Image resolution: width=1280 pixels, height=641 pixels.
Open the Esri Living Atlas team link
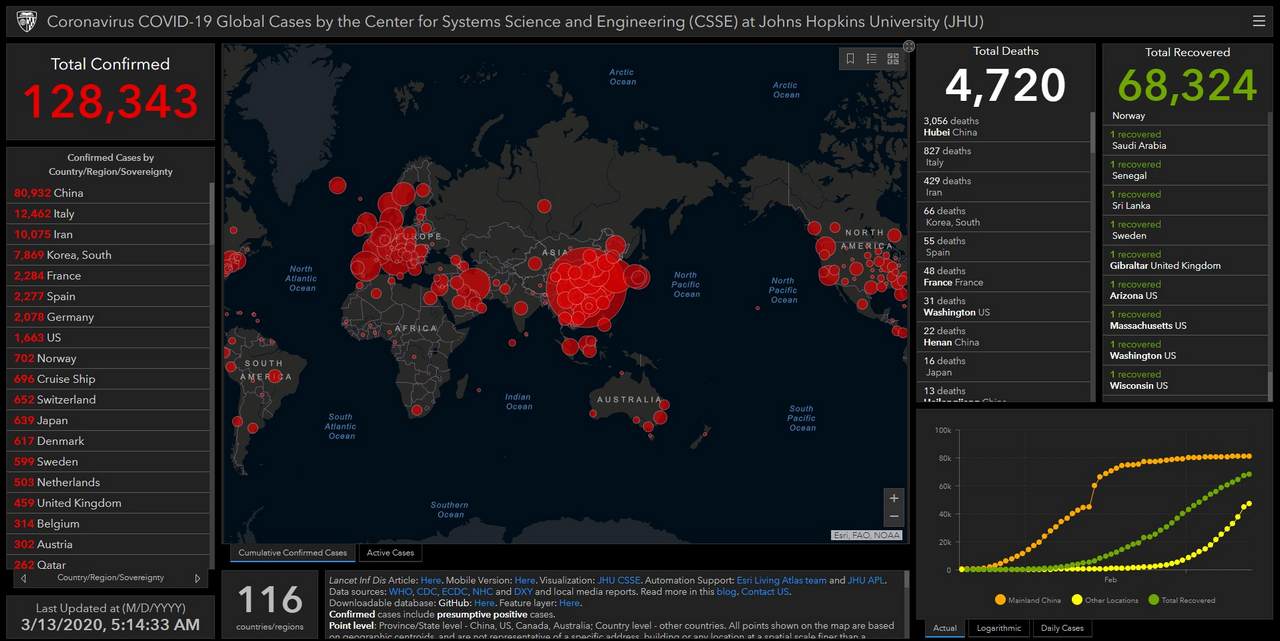pyautogui.click(x=782, y=580)
